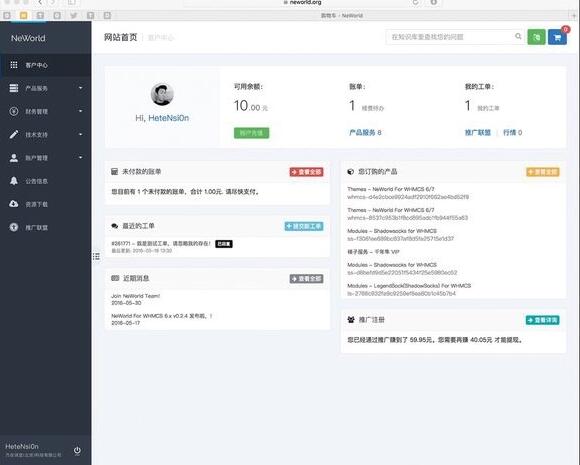
Task: Click the unpaid invoice total 1.00元 notice
Action: pyautogui.click(x=185, y=192)
